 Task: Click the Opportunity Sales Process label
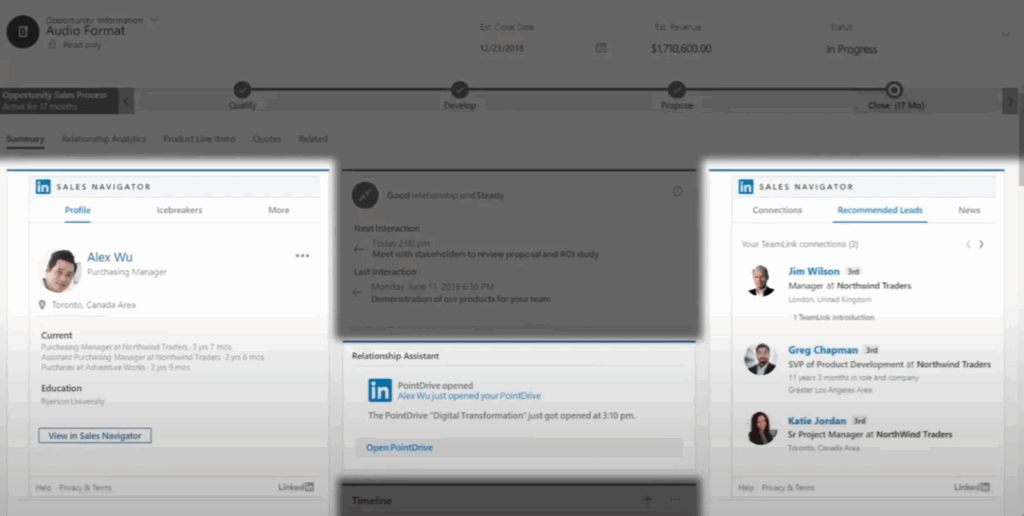point(54,95)
